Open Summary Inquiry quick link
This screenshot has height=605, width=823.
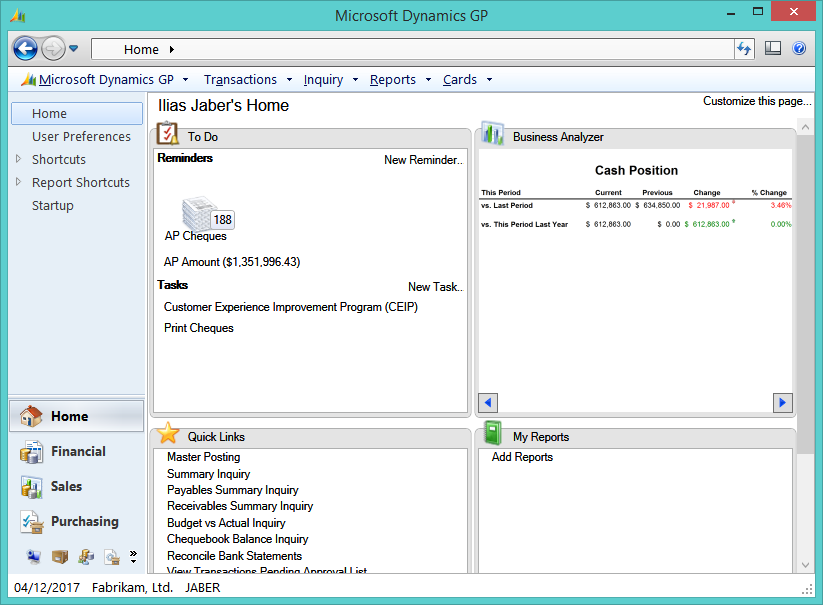208,474
